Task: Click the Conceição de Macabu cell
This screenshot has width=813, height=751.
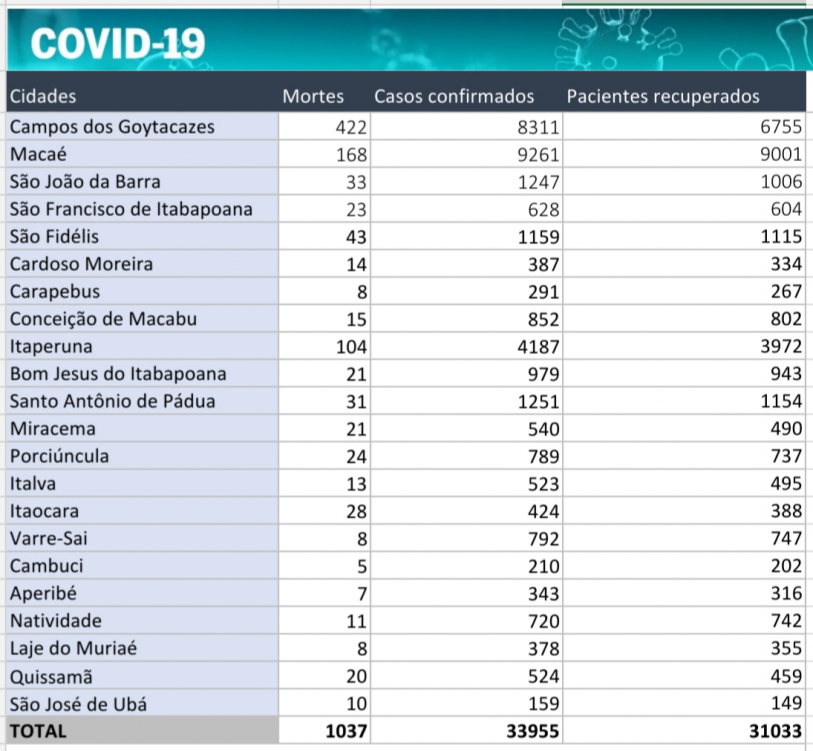Action: (x=103, y=319)
